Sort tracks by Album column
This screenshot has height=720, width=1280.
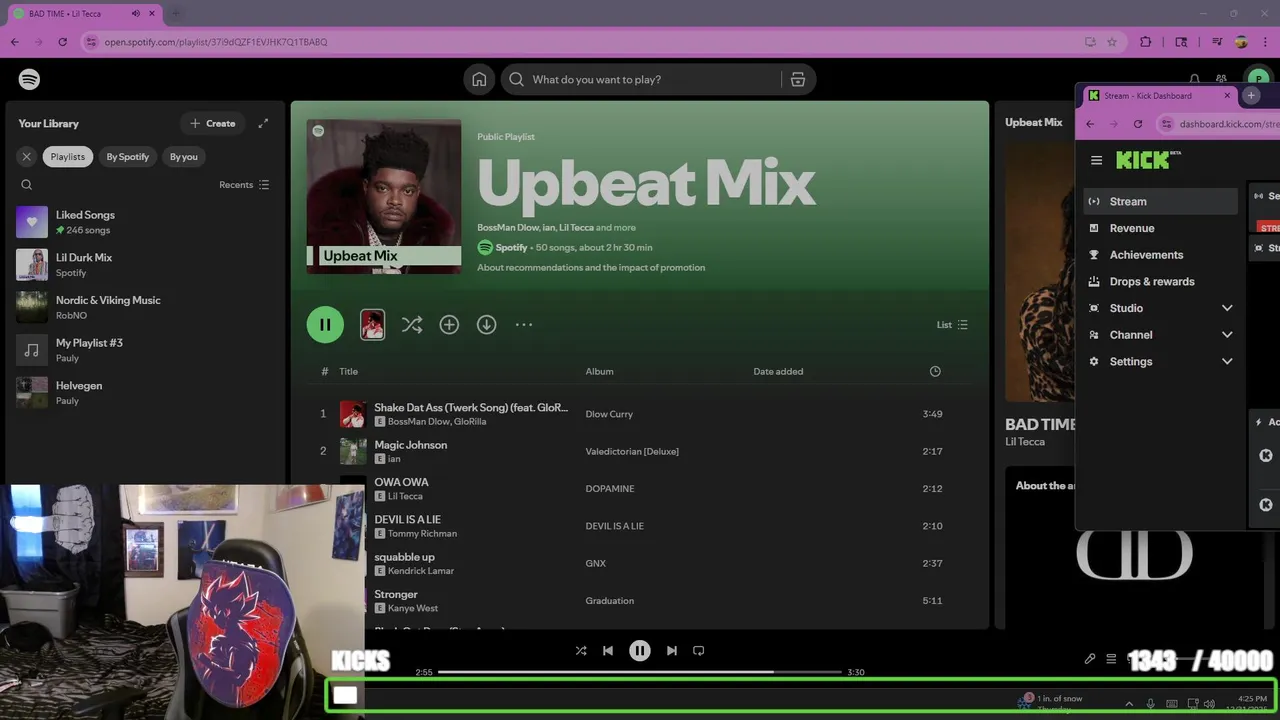pyautogui.click(x=599, y=371)
